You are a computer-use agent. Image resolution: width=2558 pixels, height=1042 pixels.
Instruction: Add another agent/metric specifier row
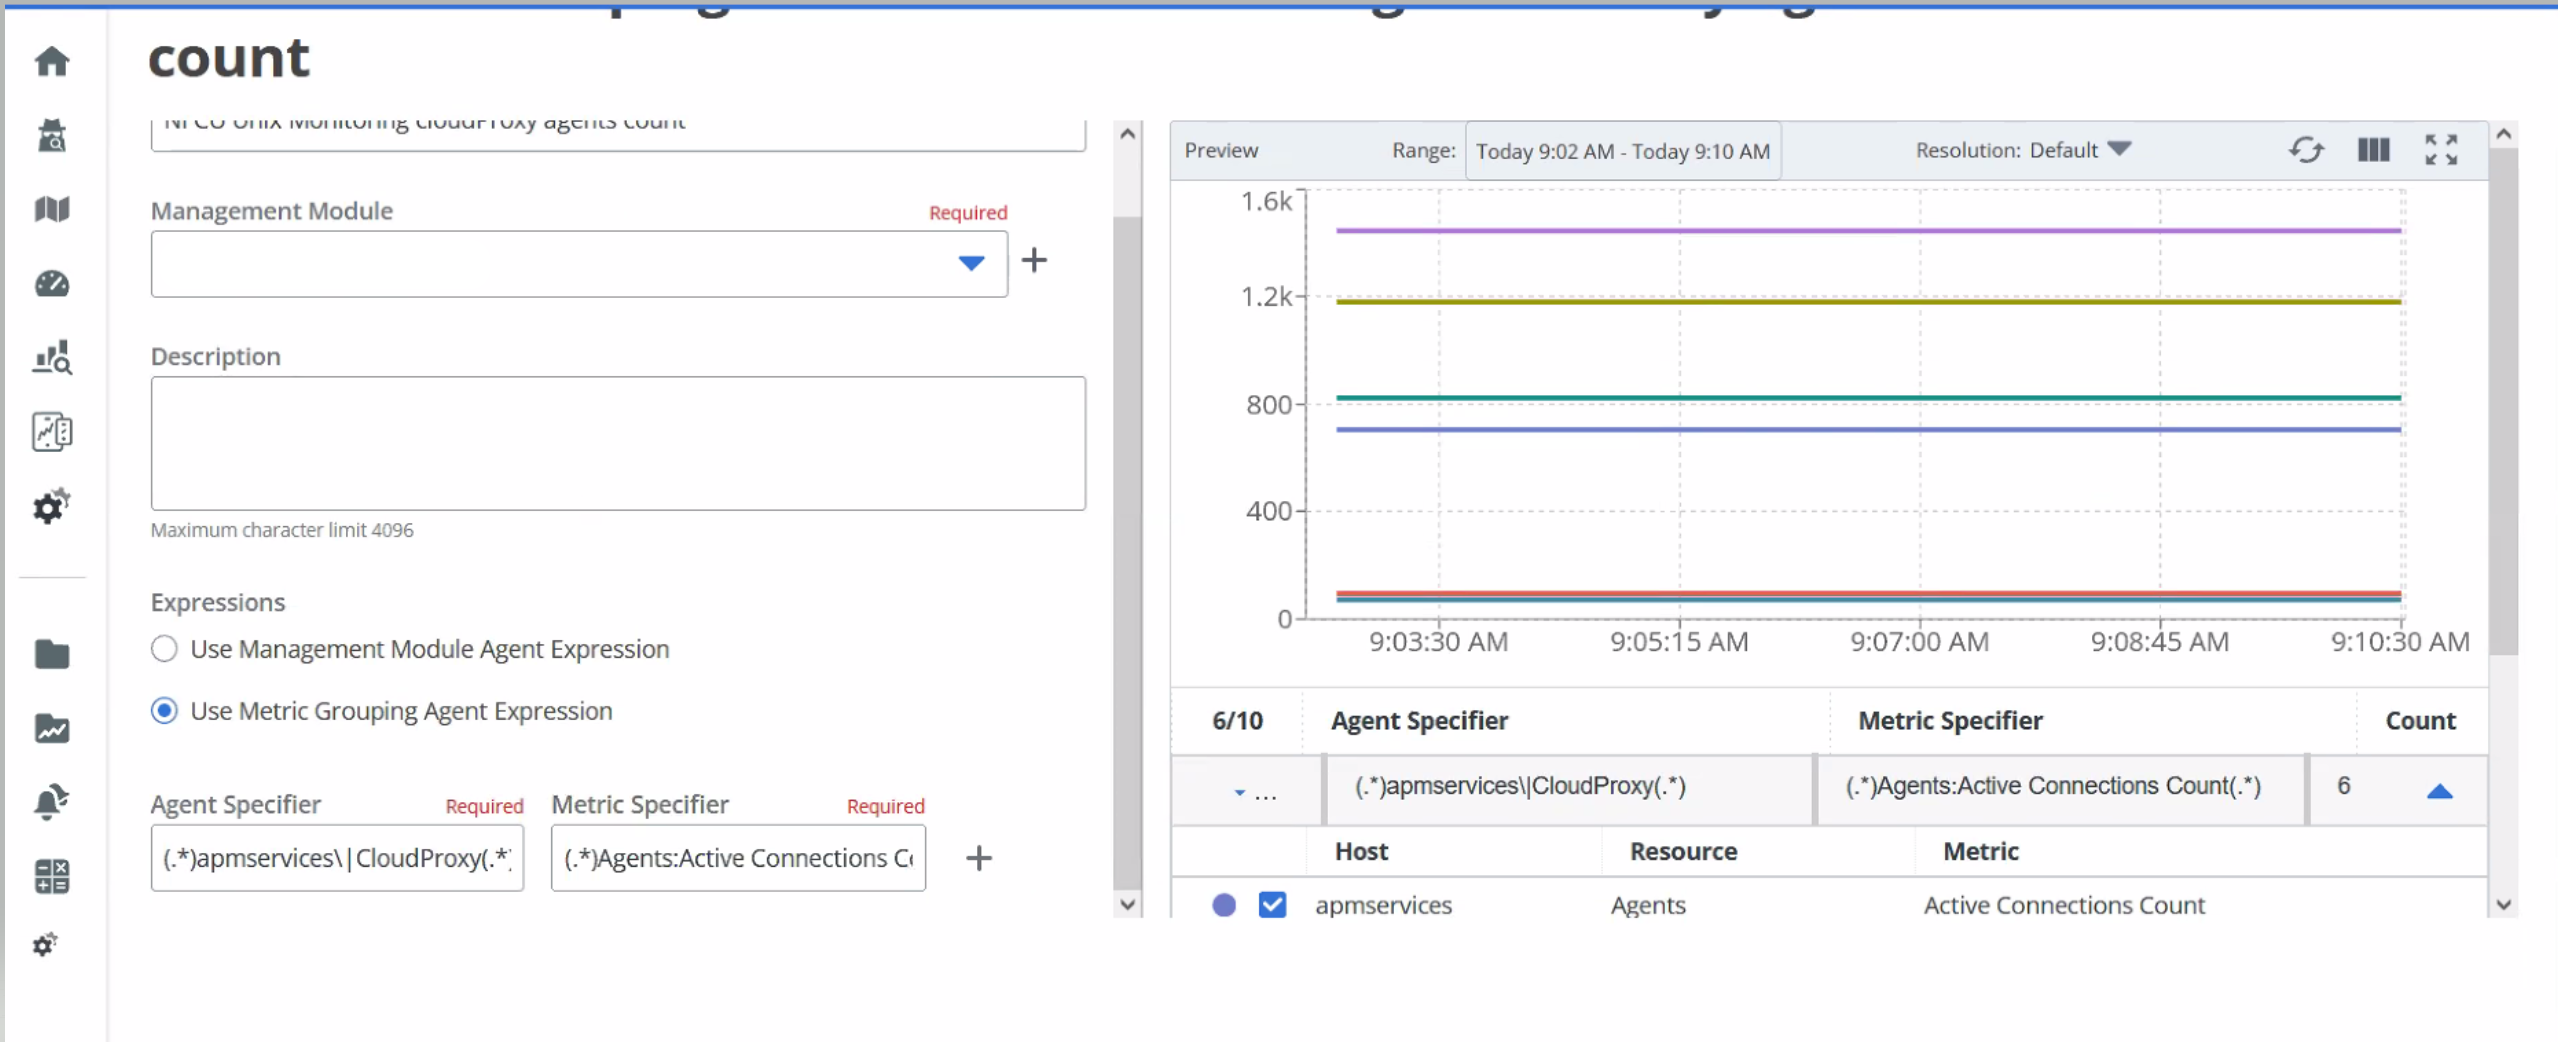click(x=979, y=858)
